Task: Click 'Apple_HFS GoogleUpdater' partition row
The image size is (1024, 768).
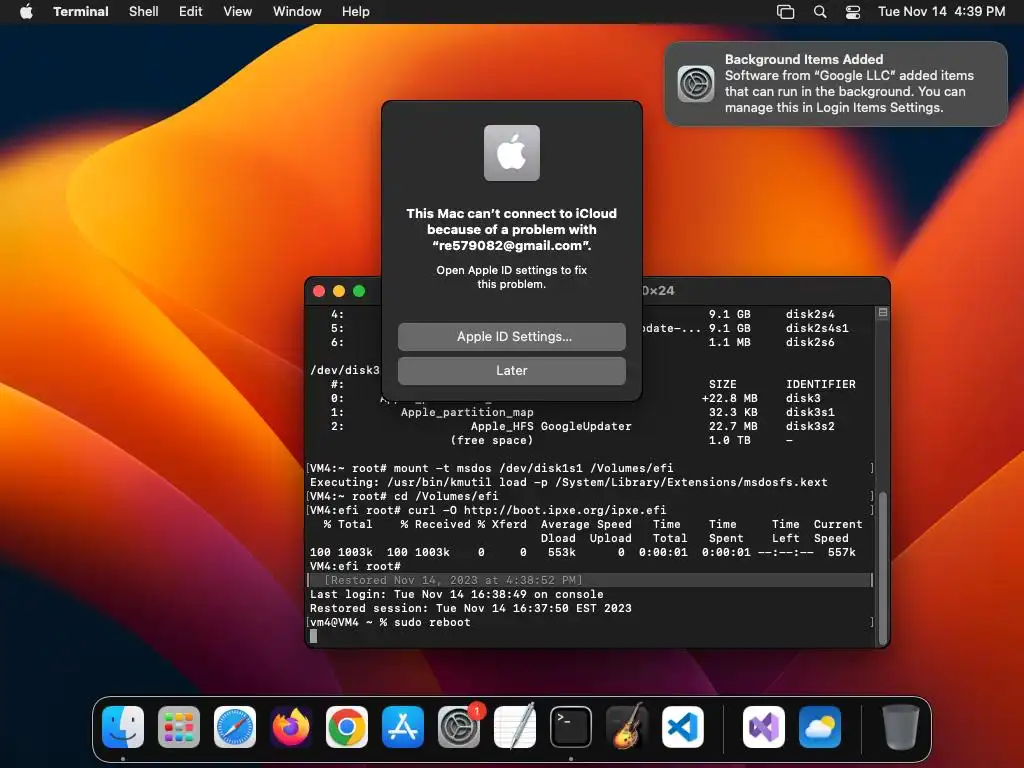Action: pyautogui.click(x=551, y=426)
